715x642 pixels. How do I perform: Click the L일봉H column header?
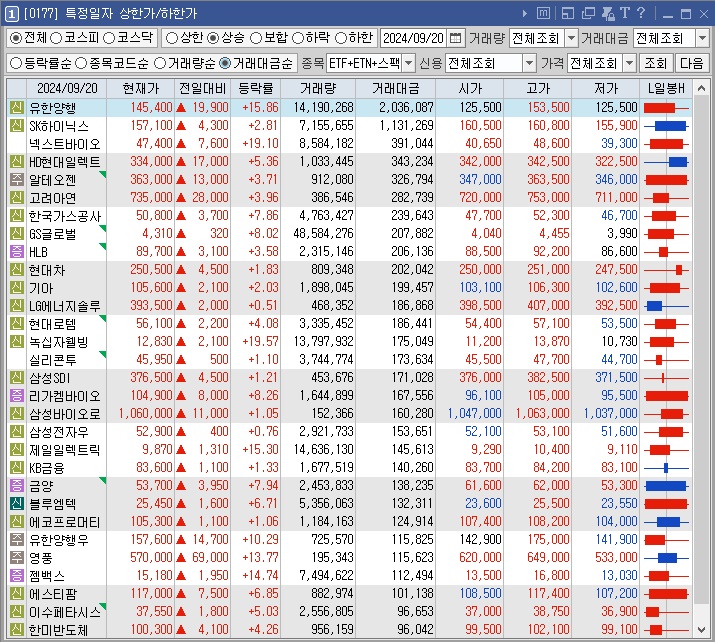coord(666,88)
